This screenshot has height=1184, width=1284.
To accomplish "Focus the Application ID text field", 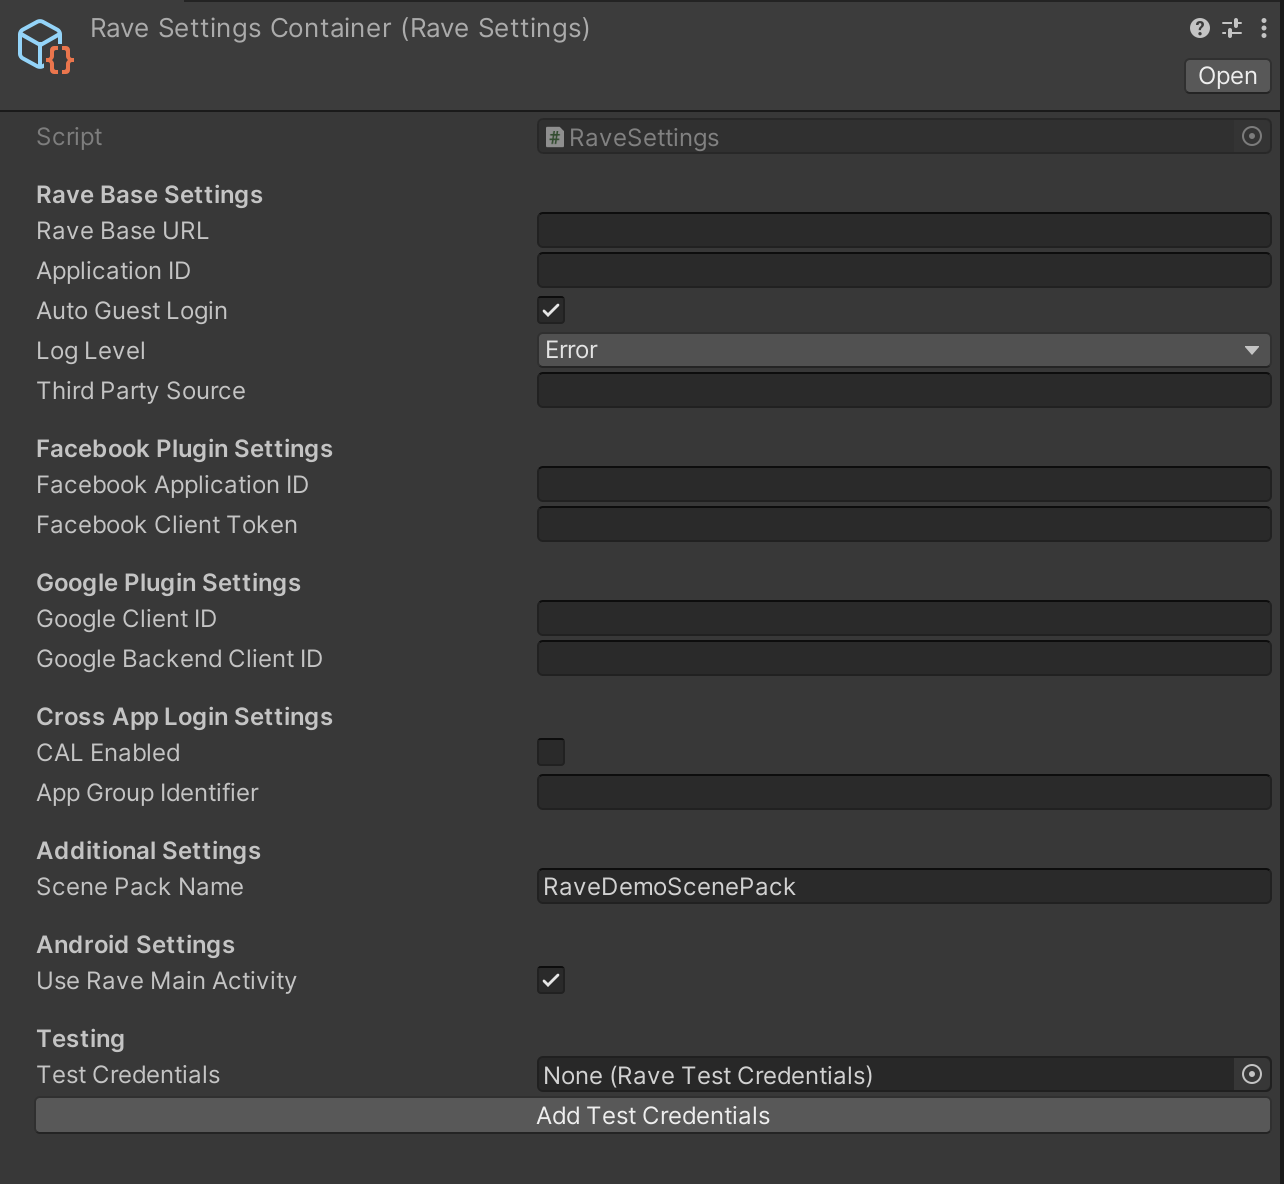I will [903, 270].
